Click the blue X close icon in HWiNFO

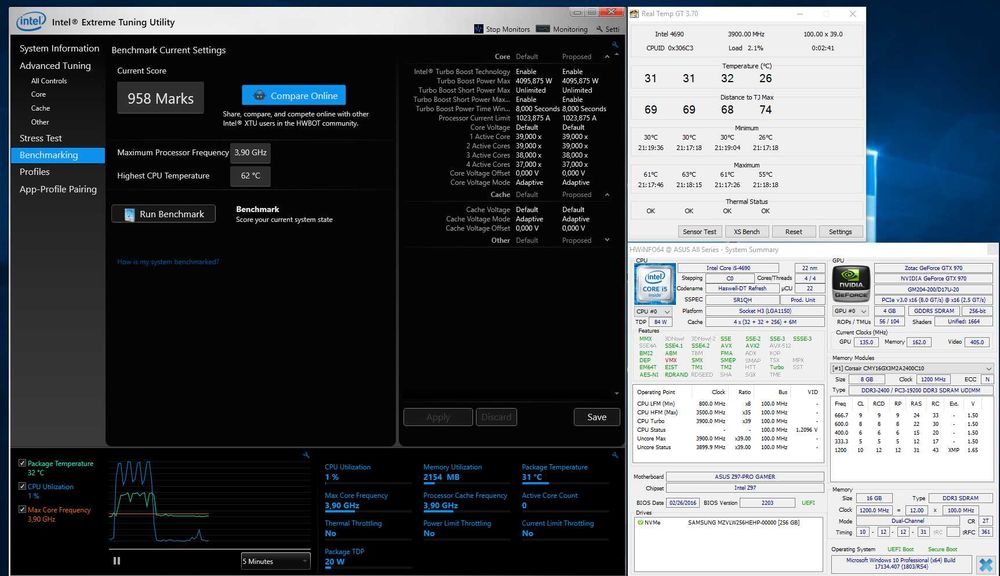point(986,565)
